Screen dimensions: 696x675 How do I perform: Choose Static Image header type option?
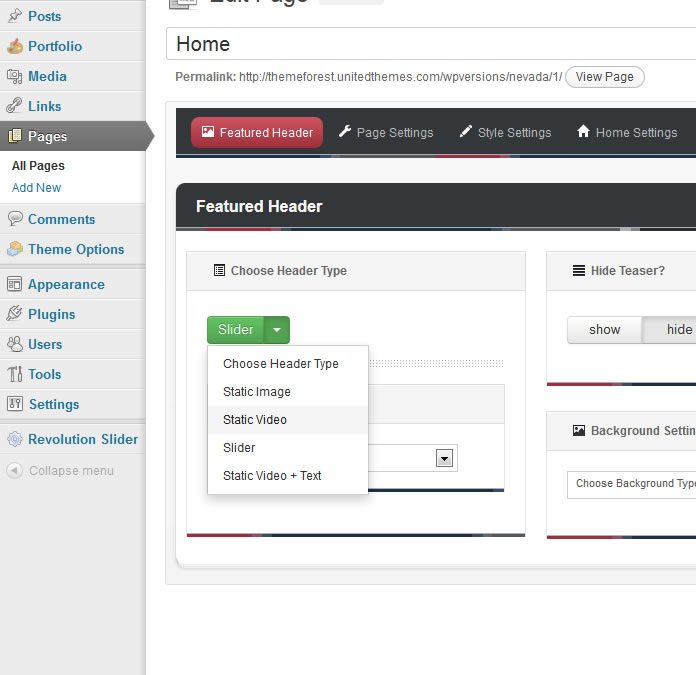[257, 392]
